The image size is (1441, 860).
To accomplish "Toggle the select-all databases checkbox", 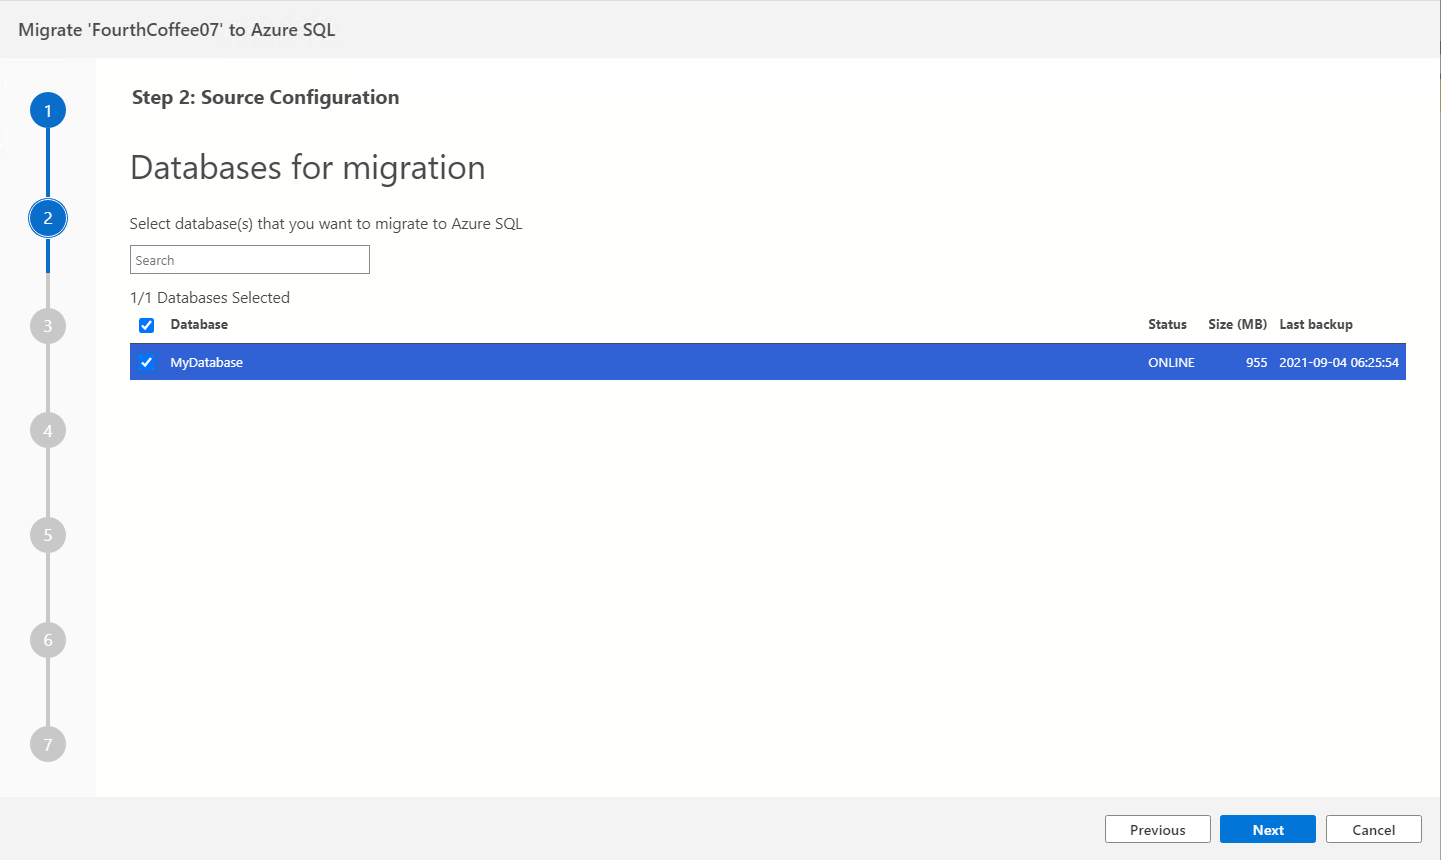I will 147,325.
